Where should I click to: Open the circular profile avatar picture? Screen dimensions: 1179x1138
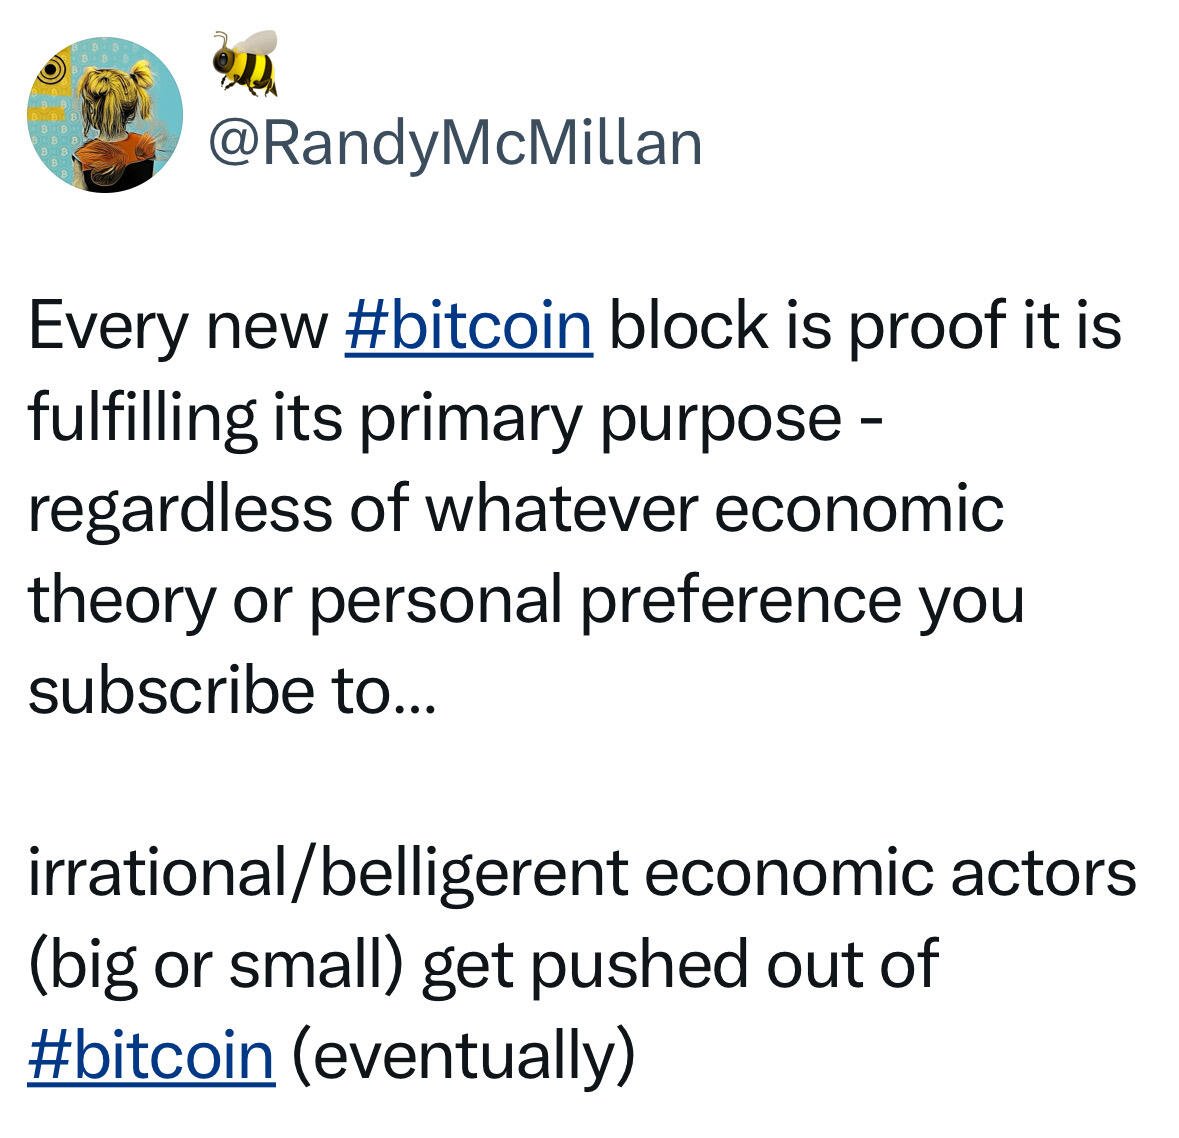click(105, 115)
